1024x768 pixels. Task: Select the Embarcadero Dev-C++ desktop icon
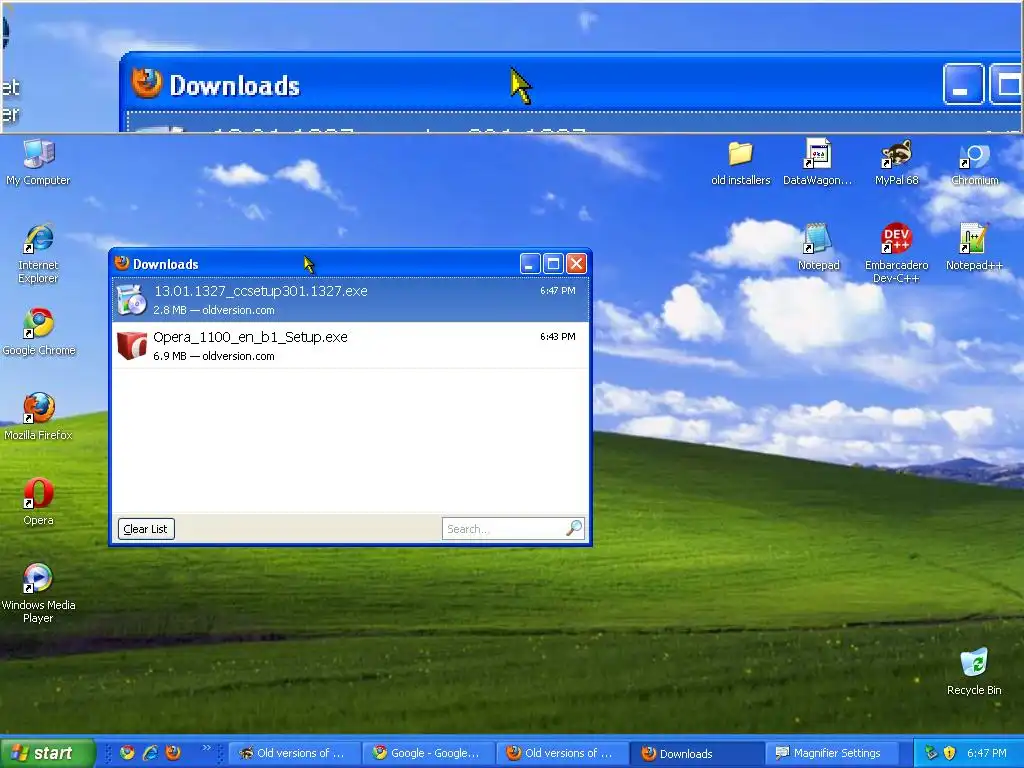click(x=897, y=253)
